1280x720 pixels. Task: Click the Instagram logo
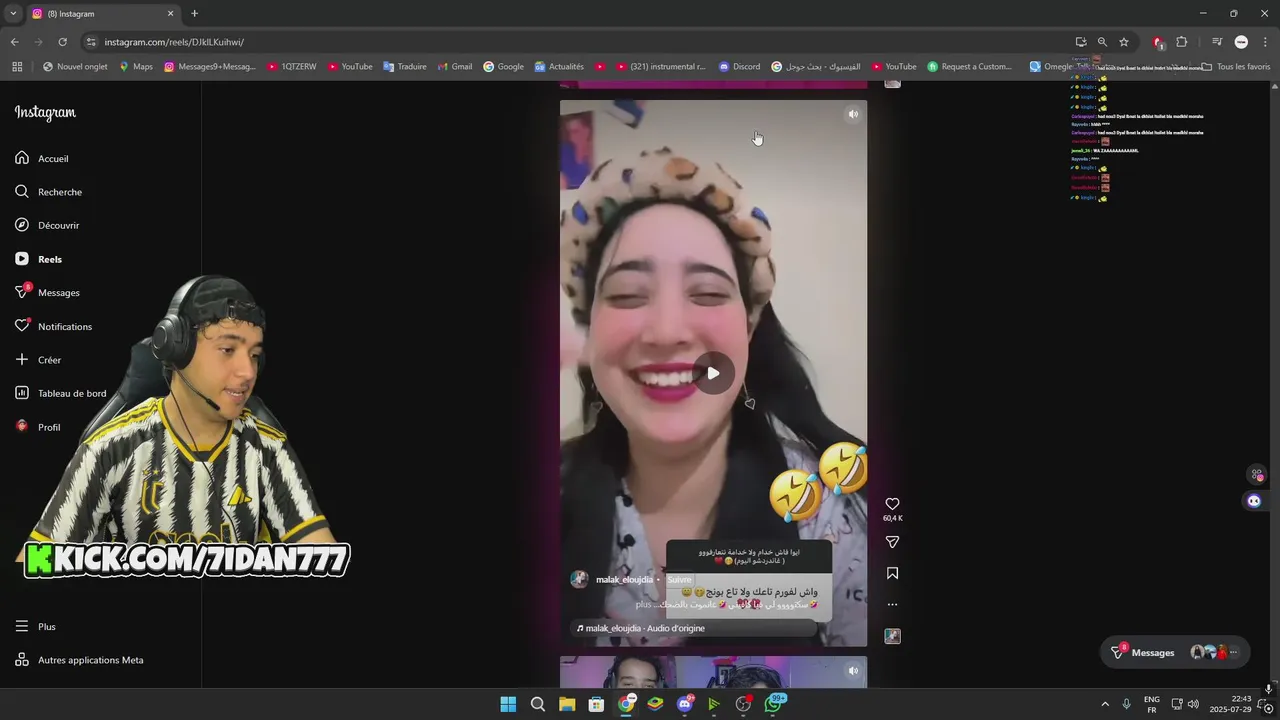coord(45,112)
